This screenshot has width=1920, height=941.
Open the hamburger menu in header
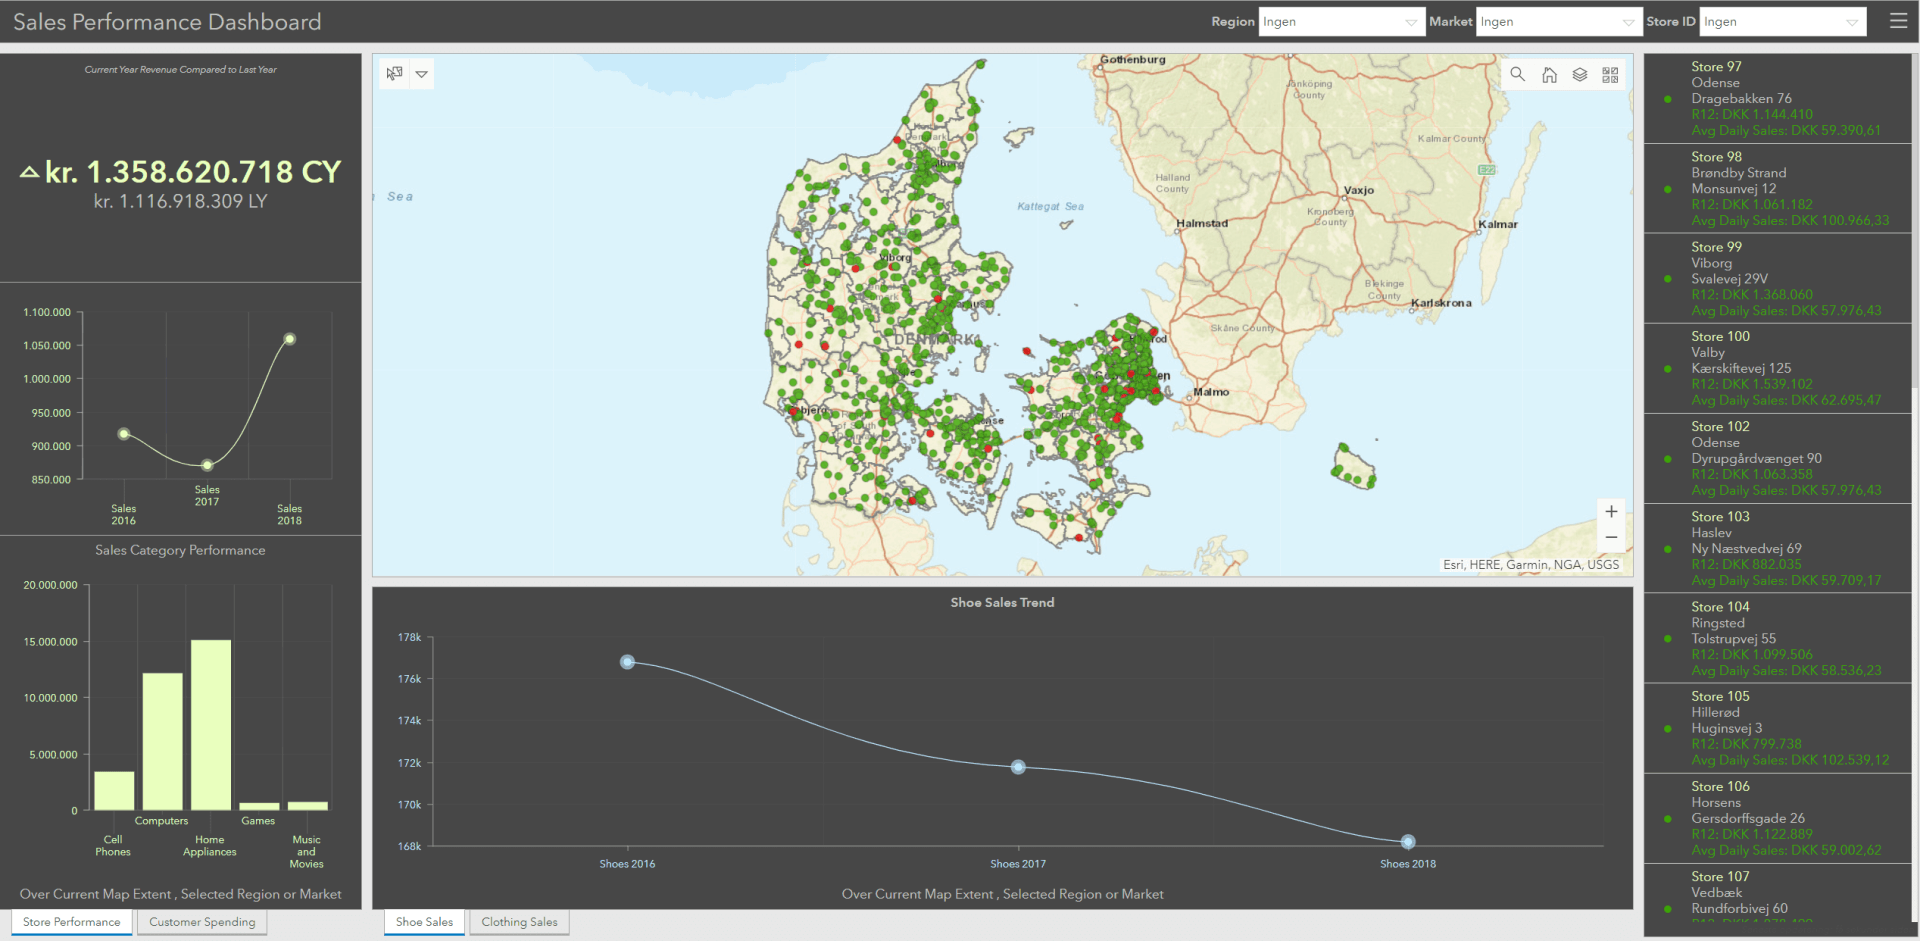pyautogui.click(x=1898, y=21)
